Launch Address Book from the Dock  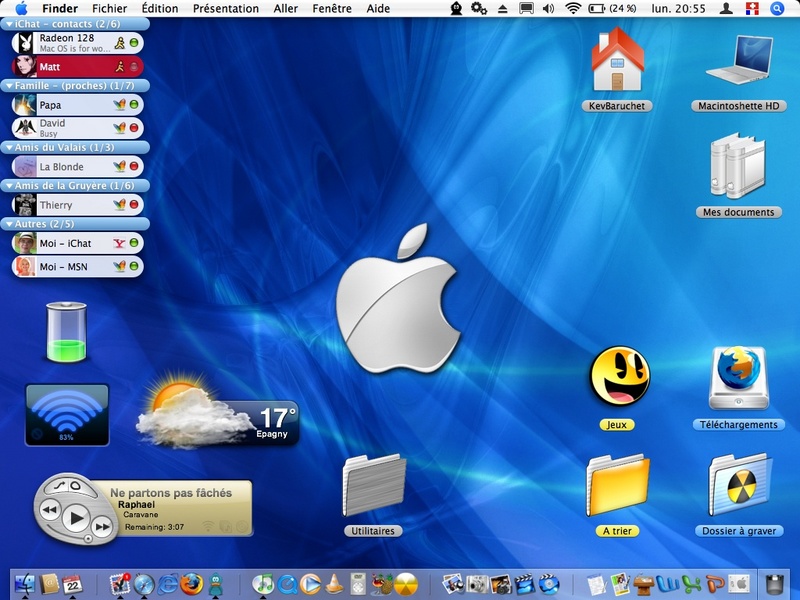tap(49, 584)
